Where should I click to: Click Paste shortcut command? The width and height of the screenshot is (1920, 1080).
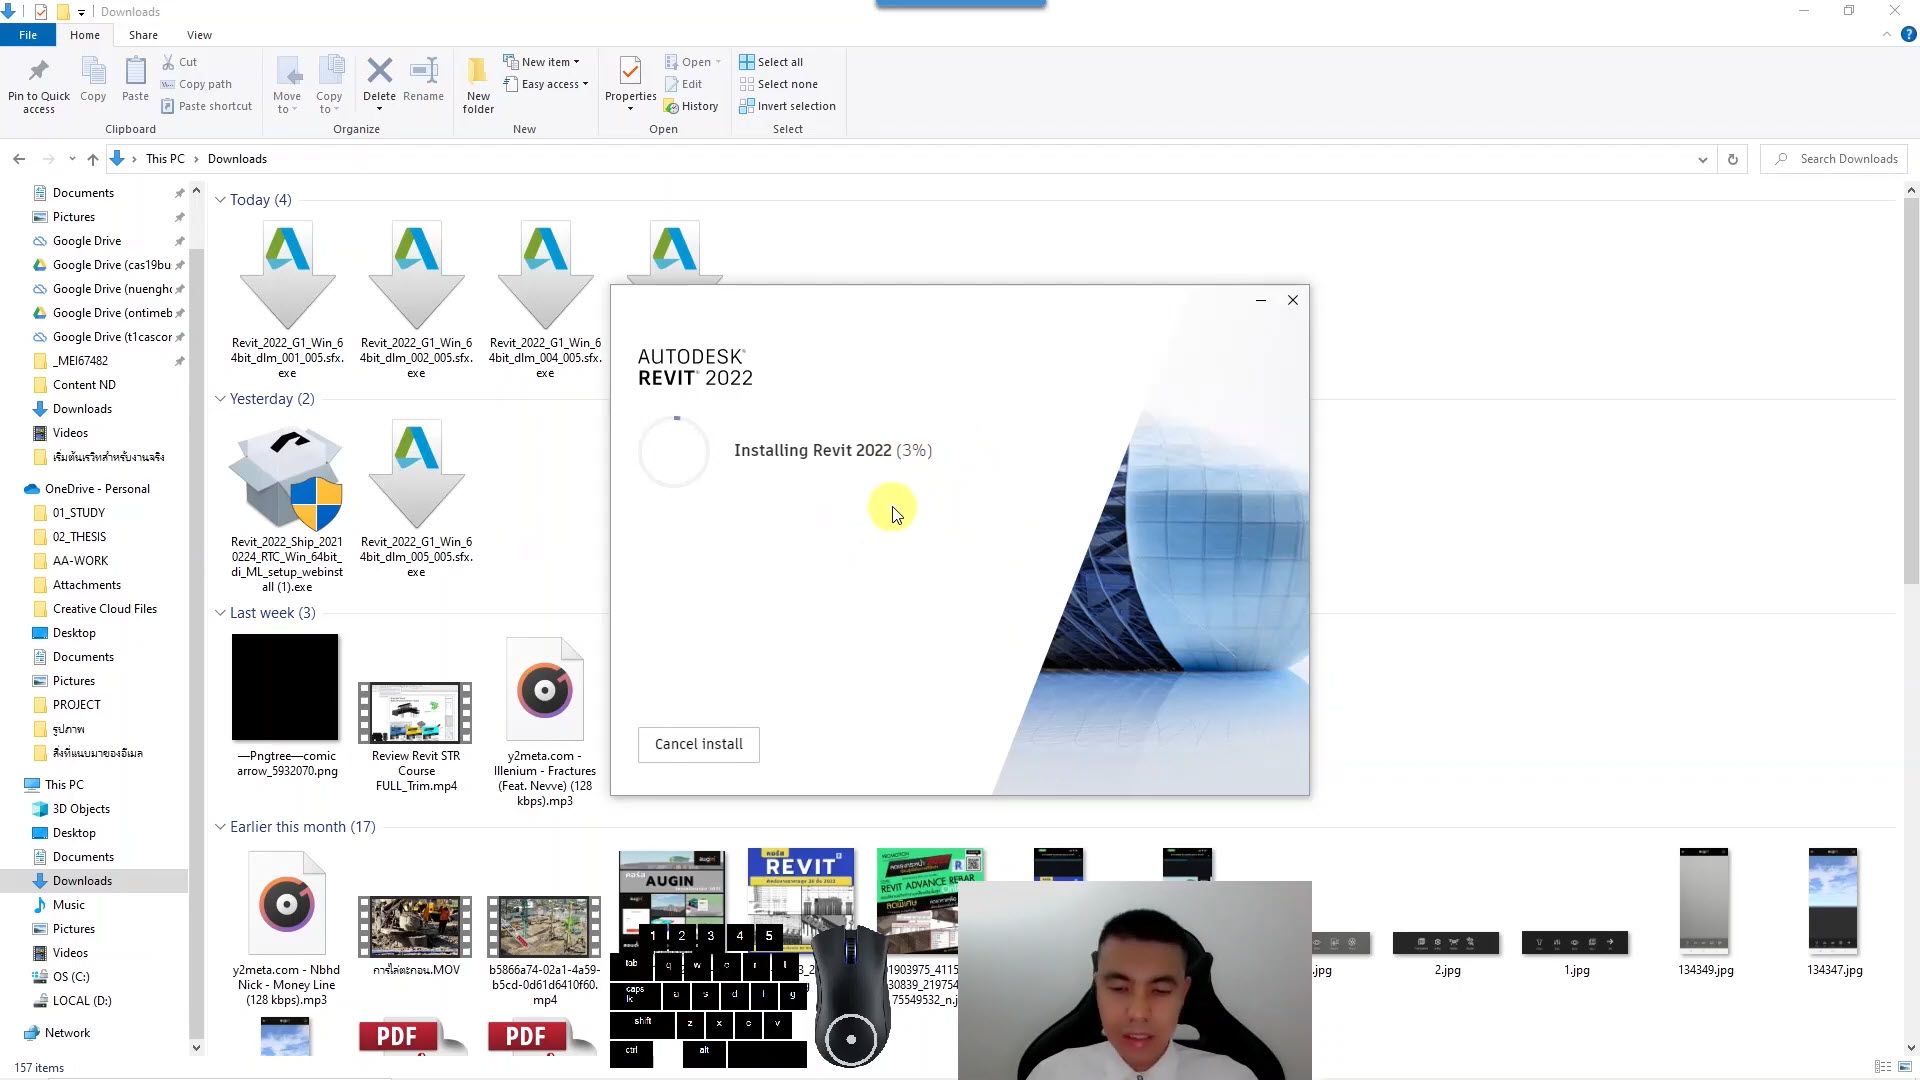pyautogui.click(x=207, y=106)
